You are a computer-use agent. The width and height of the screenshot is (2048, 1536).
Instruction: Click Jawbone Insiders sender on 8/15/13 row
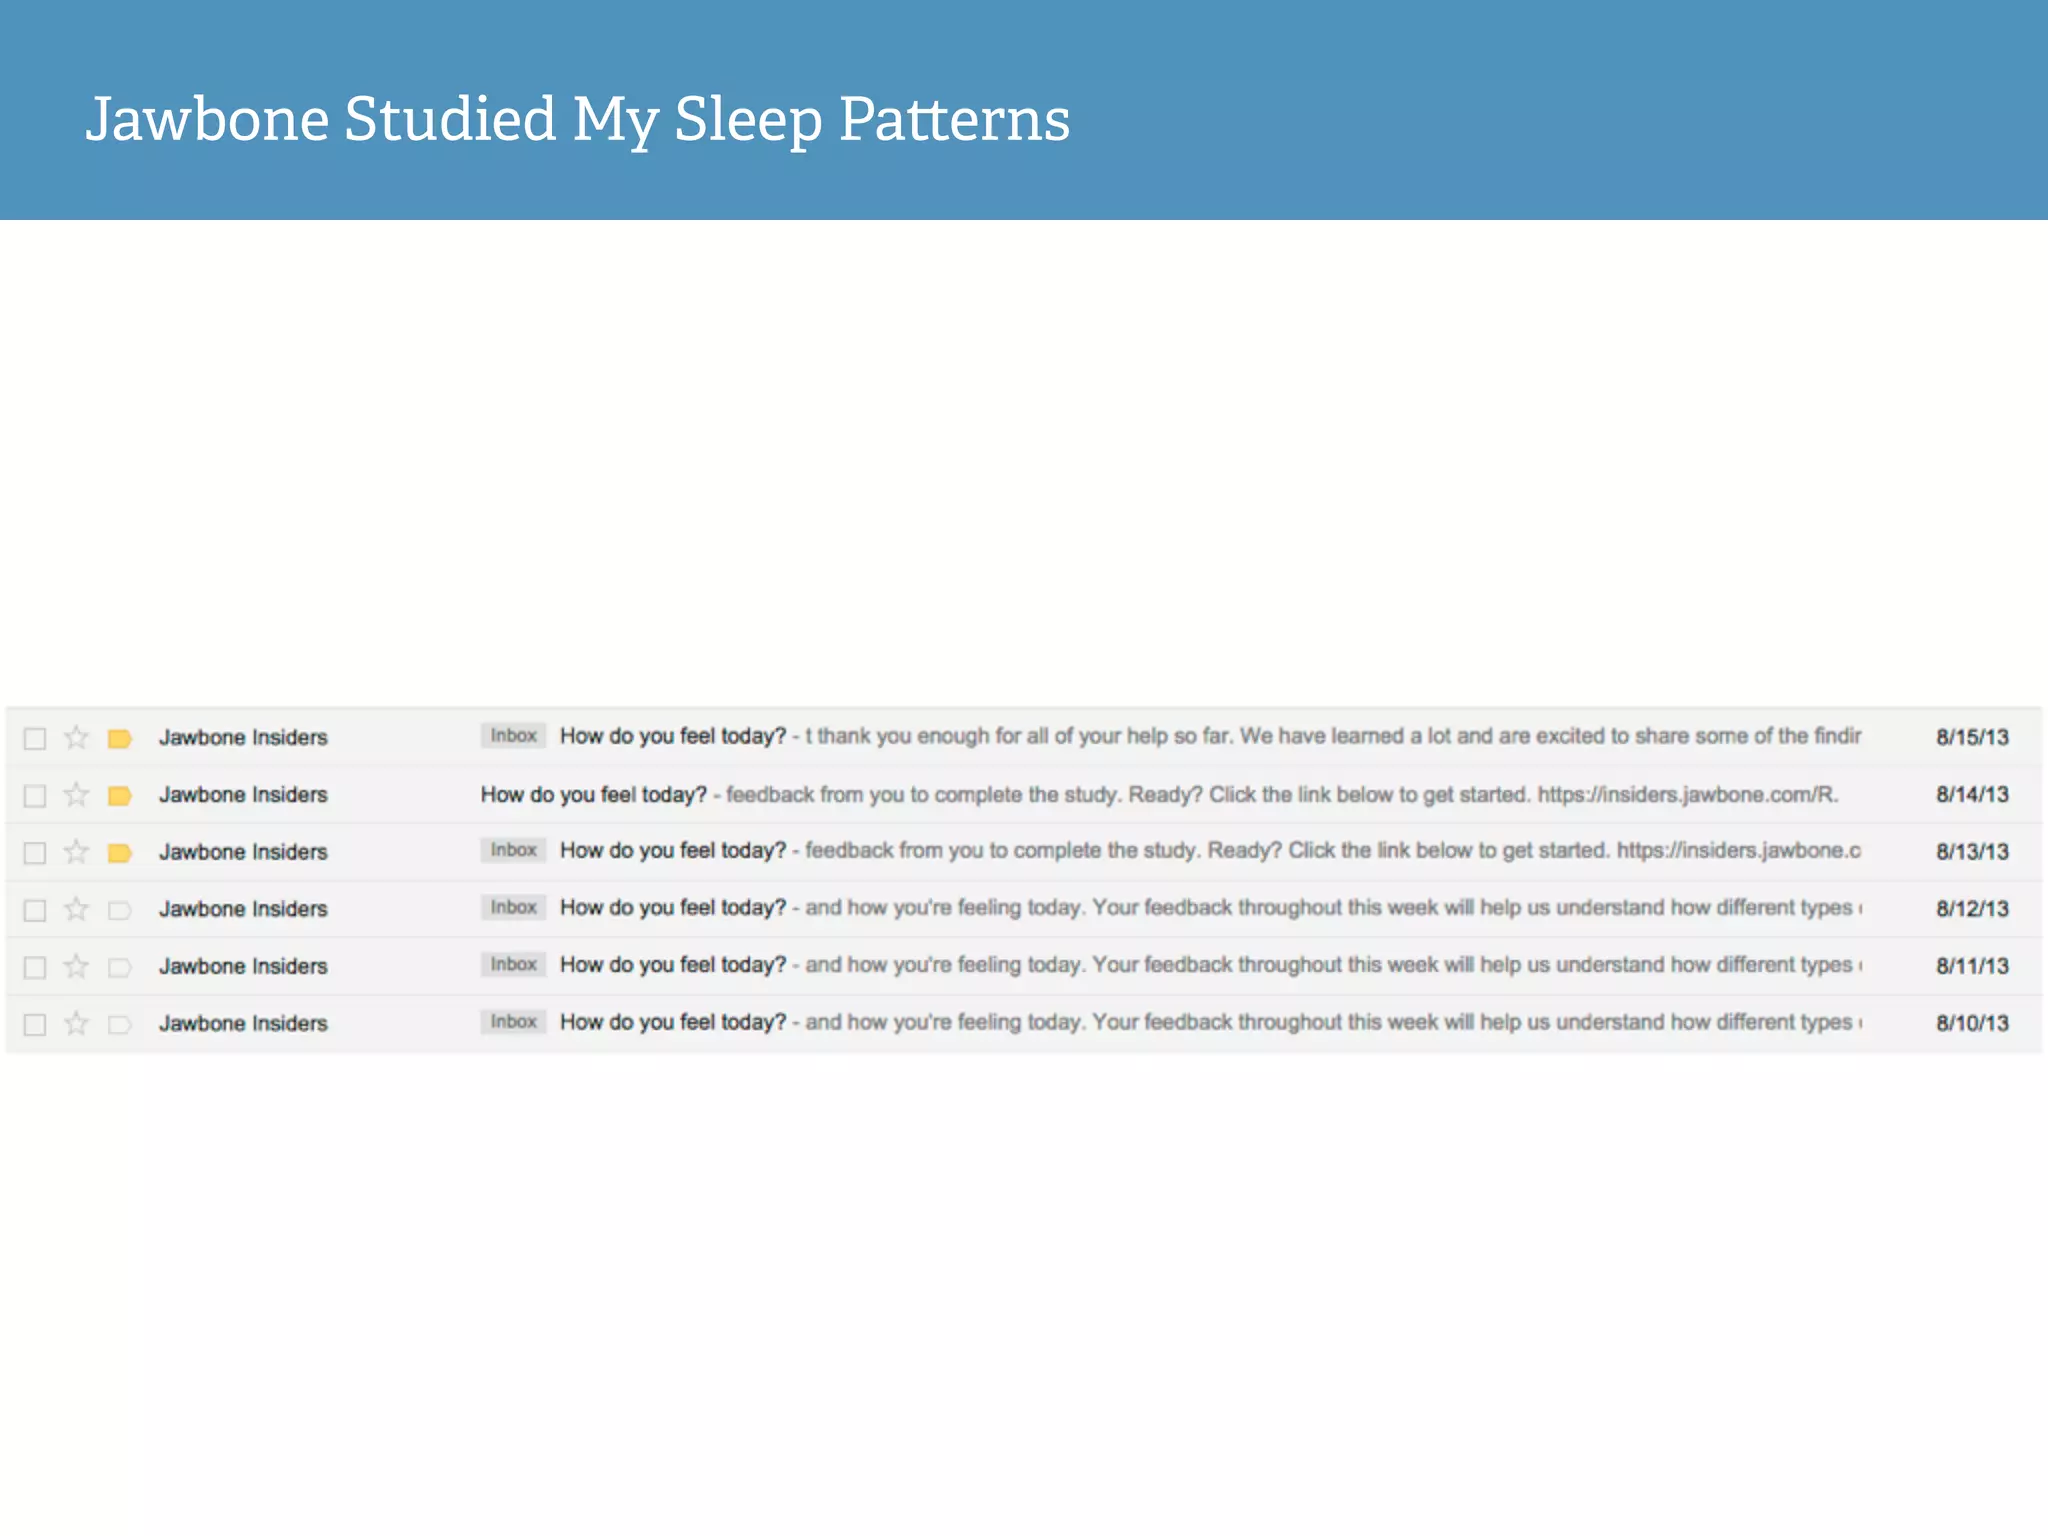(x=243, y=738)
